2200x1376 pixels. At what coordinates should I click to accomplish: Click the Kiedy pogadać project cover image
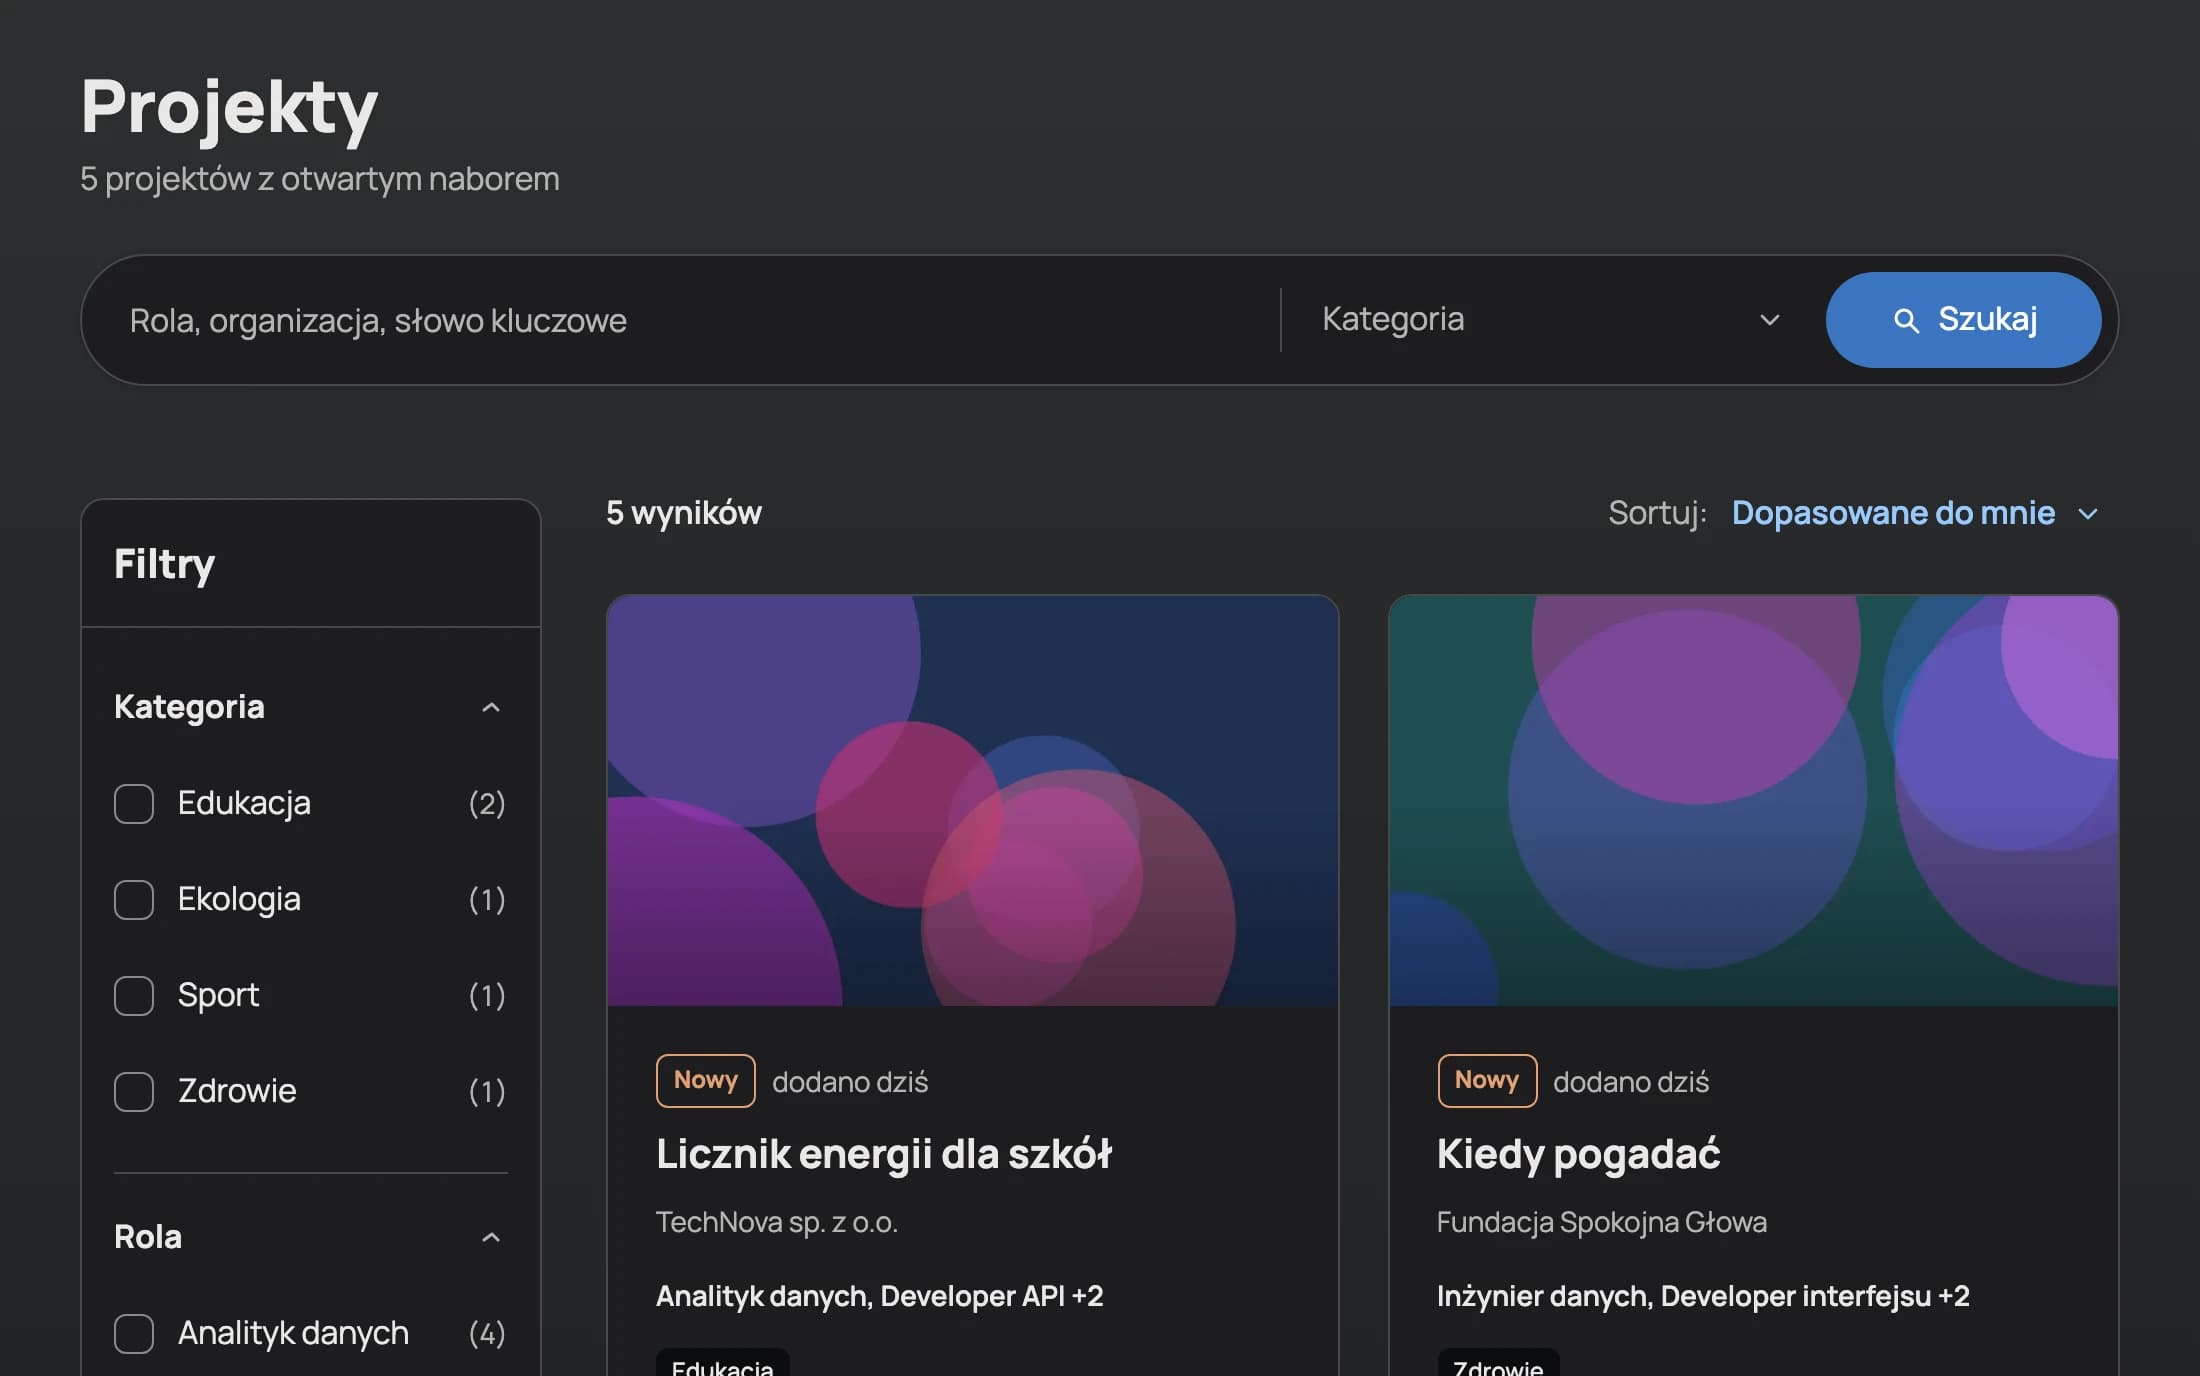click(x=1753, y=800)
